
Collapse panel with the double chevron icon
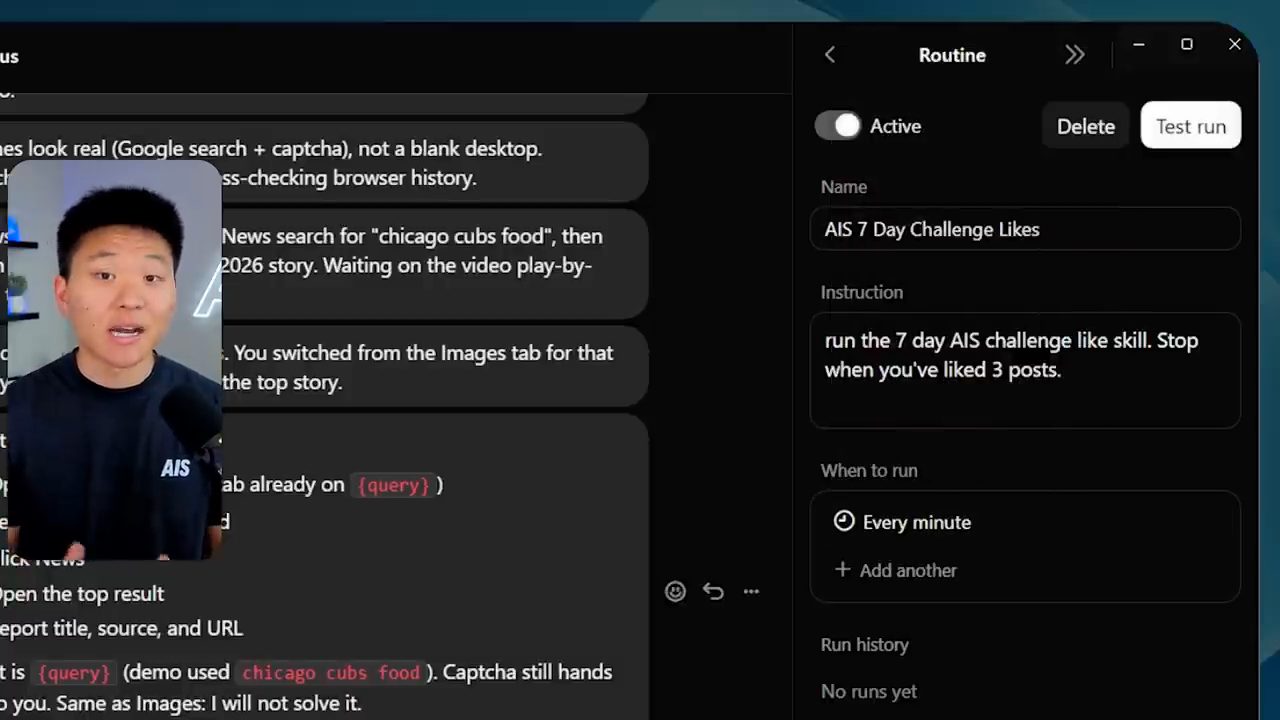click(1074, 55)
